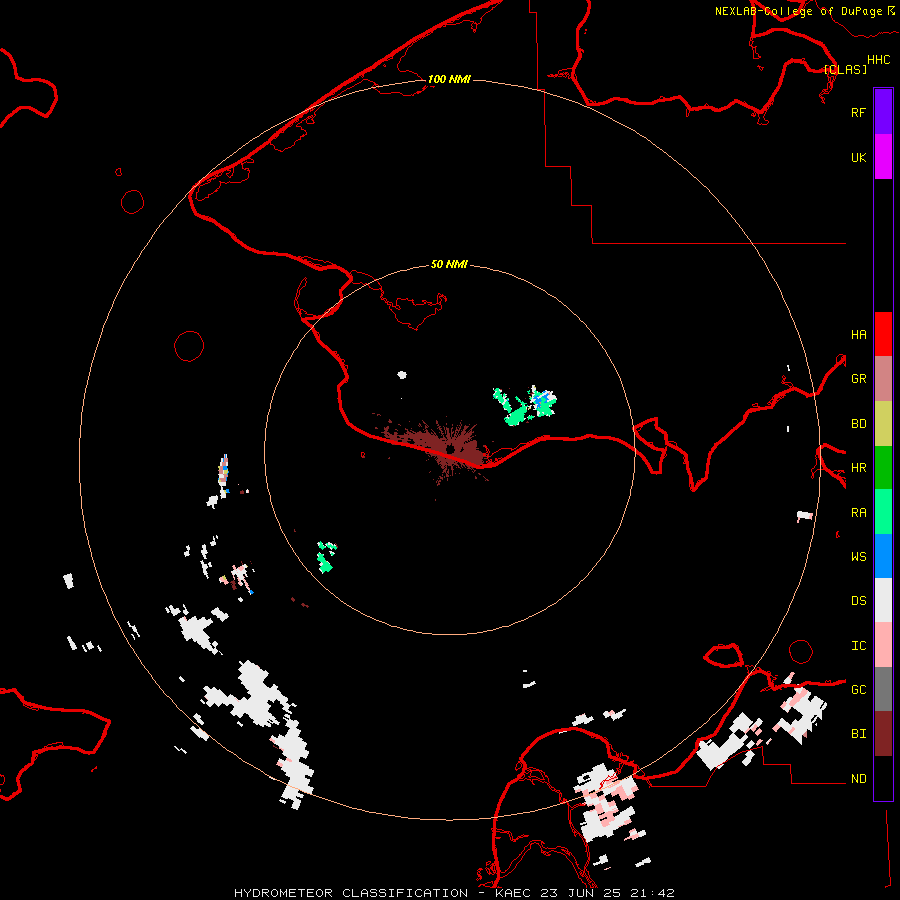900x900 pixels.
Task: Click the 100 NMI range ring label
Action: click(x=449, y=79)
